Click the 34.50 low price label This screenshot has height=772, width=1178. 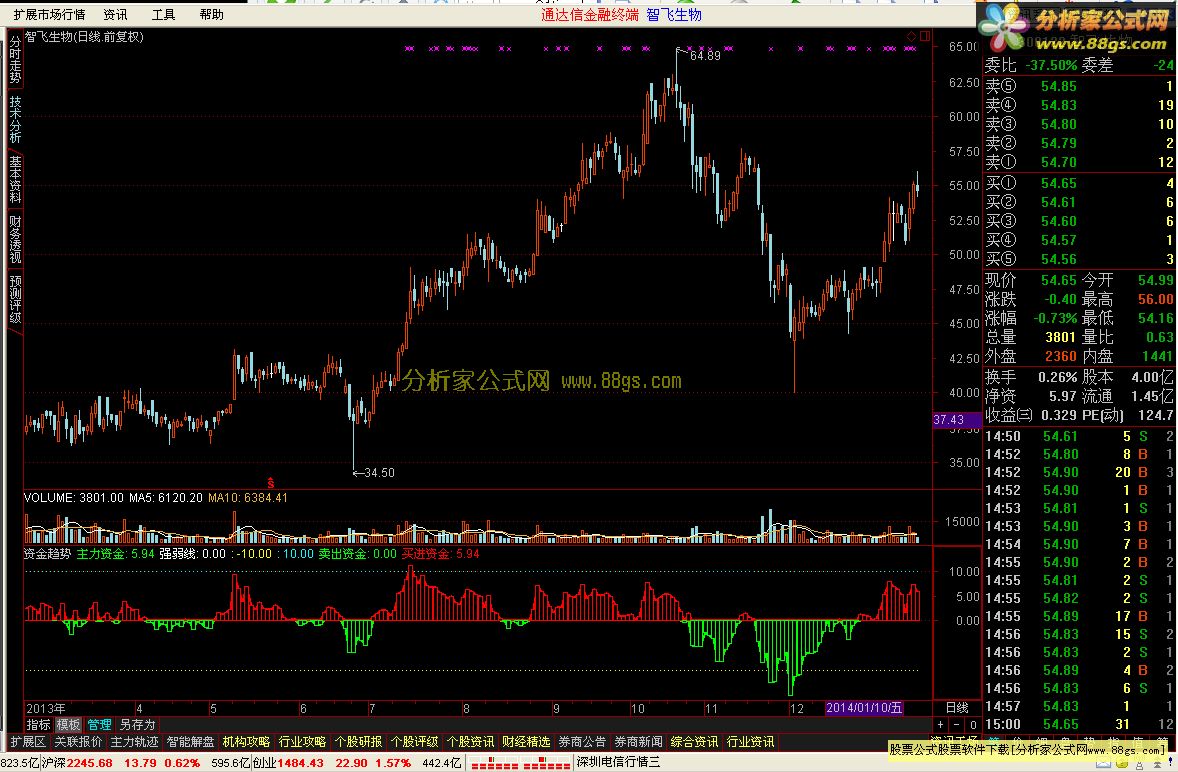pos(379,472)
